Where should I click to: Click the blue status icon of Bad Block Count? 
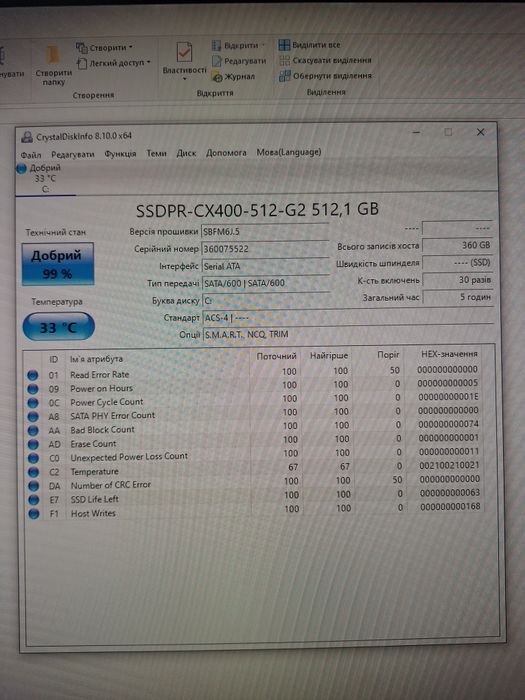[33, 430]
